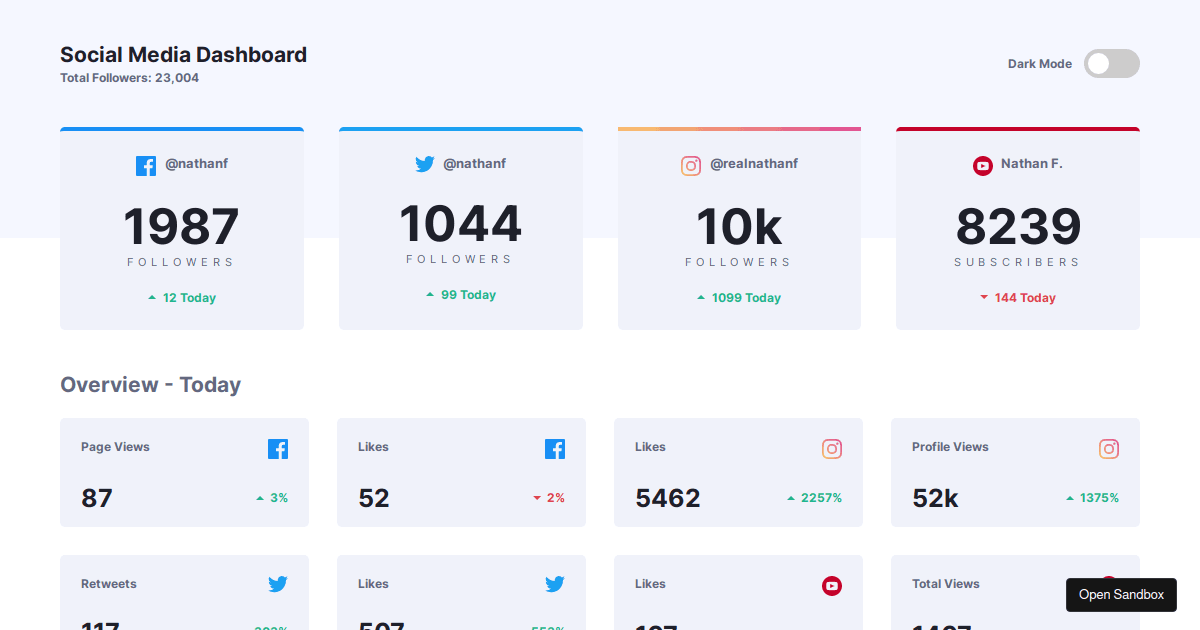Image resolution: width=1200 pixels, height=630 pixels.
Task: Click the Facebook icon next to @nathanf
Action: pyautogui.click(x=146, y=165)
